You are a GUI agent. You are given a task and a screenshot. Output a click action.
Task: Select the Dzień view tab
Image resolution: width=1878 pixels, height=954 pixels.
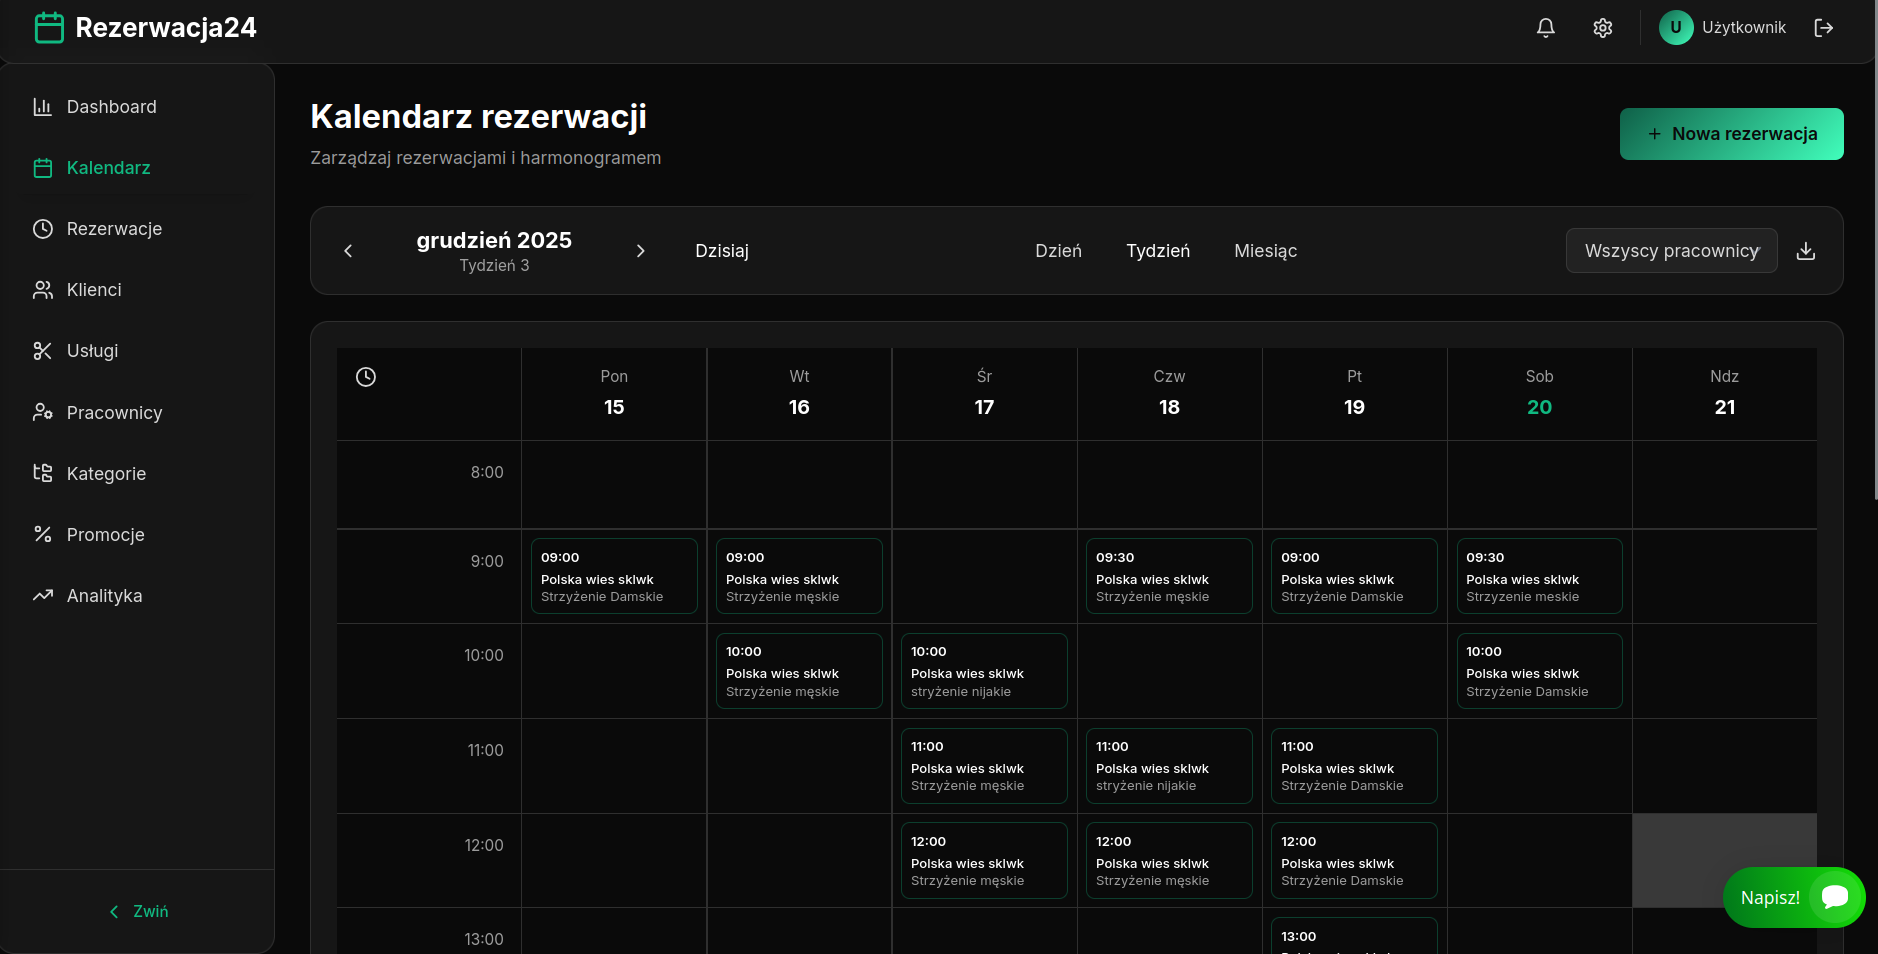1058,251
